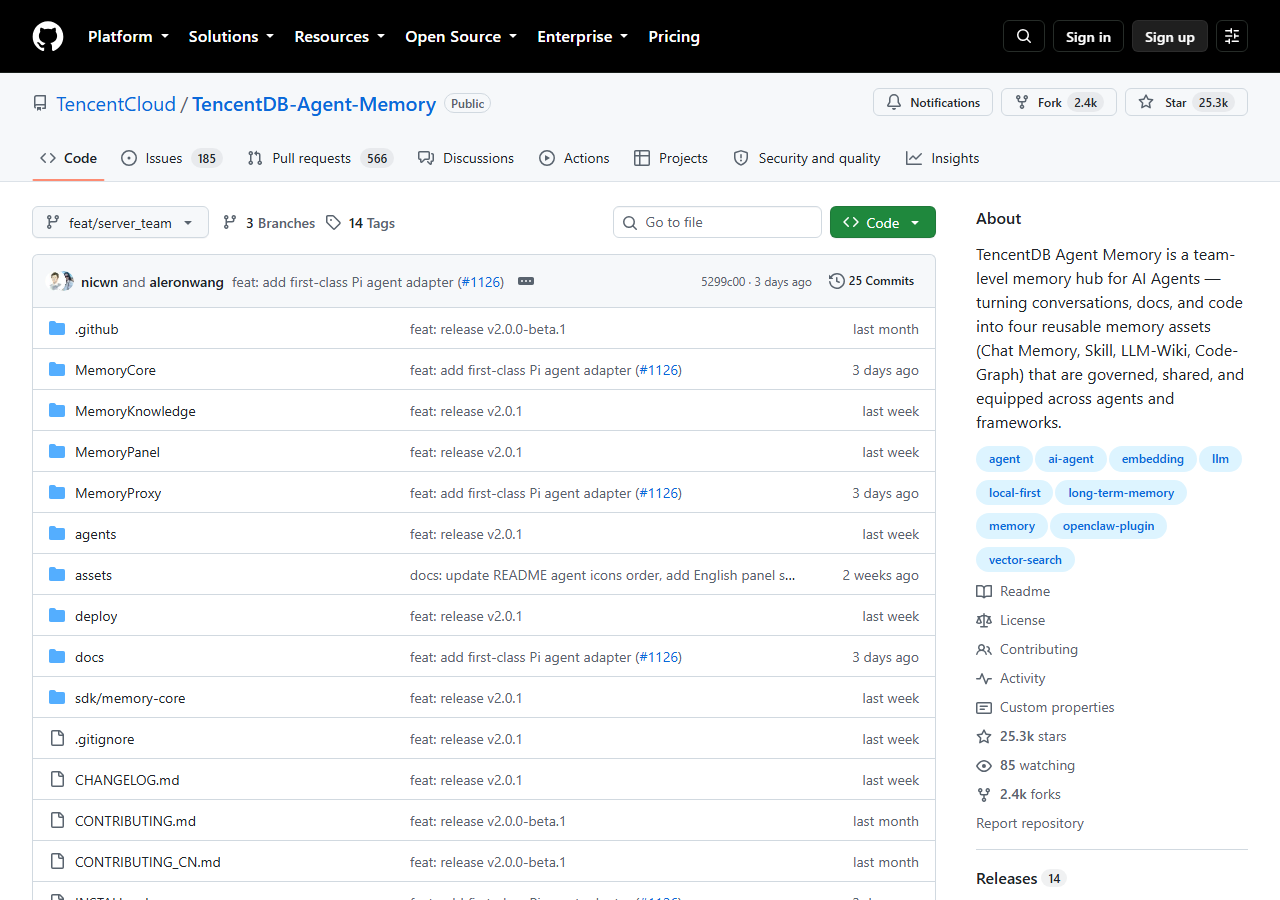
Task: Select the vector-search topic tag
Action: tap(1025, 559)
